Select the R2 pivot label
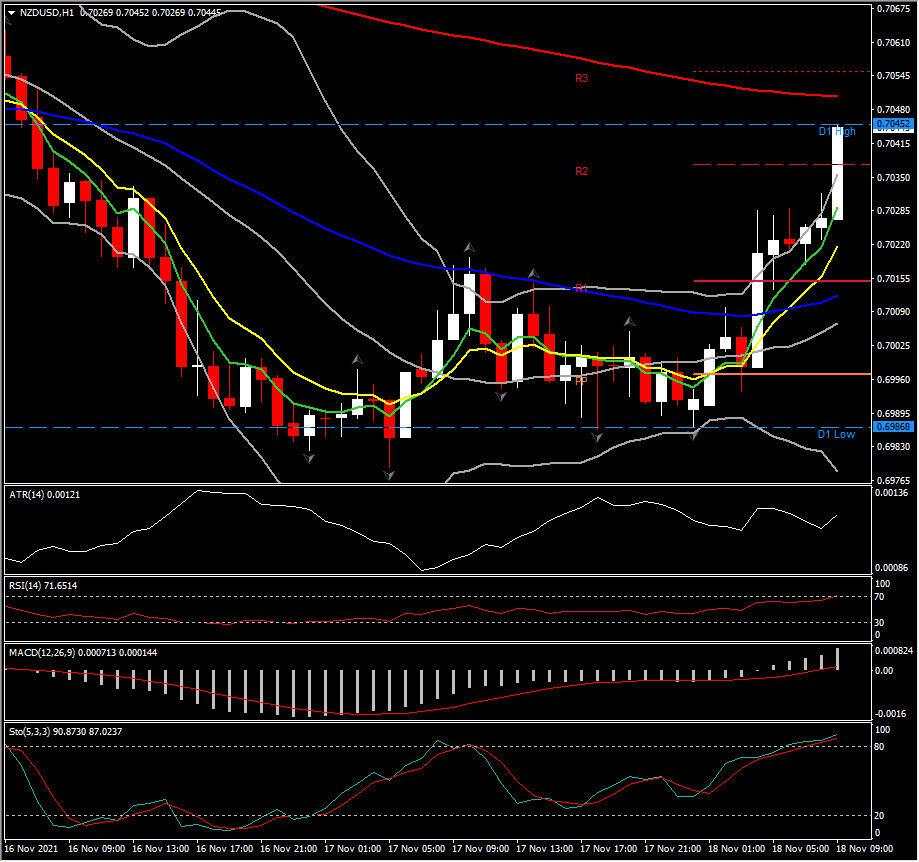The image size is (919, 862). 581,171
